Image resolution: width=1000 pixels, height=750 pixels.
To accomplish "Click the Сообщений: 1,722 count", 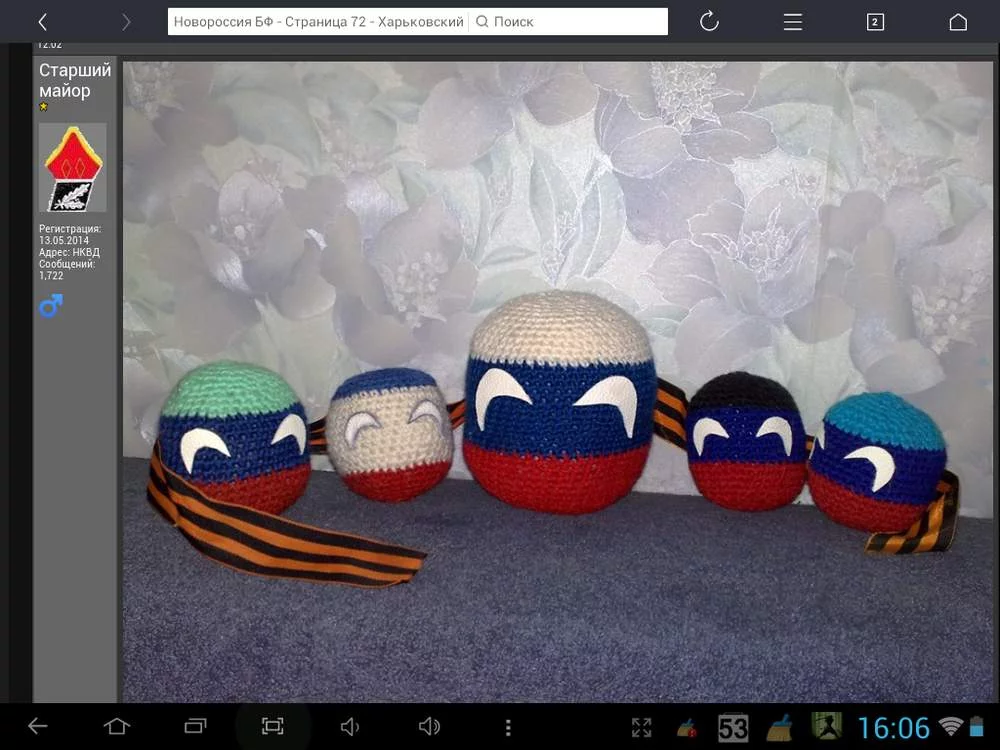I will pyautogui.click(x=66, y=270).
